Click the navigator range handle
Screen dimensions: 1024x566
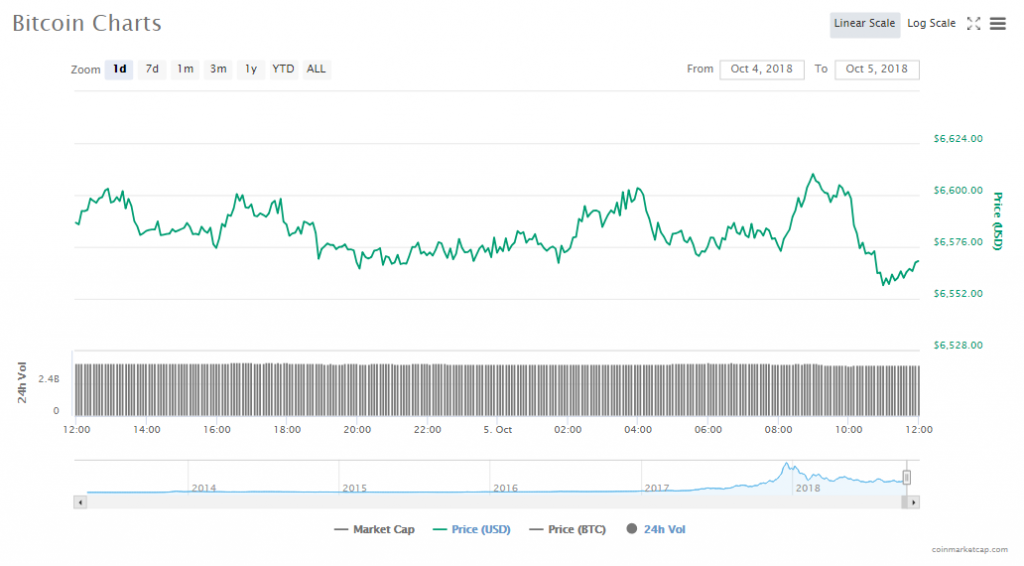907,477
